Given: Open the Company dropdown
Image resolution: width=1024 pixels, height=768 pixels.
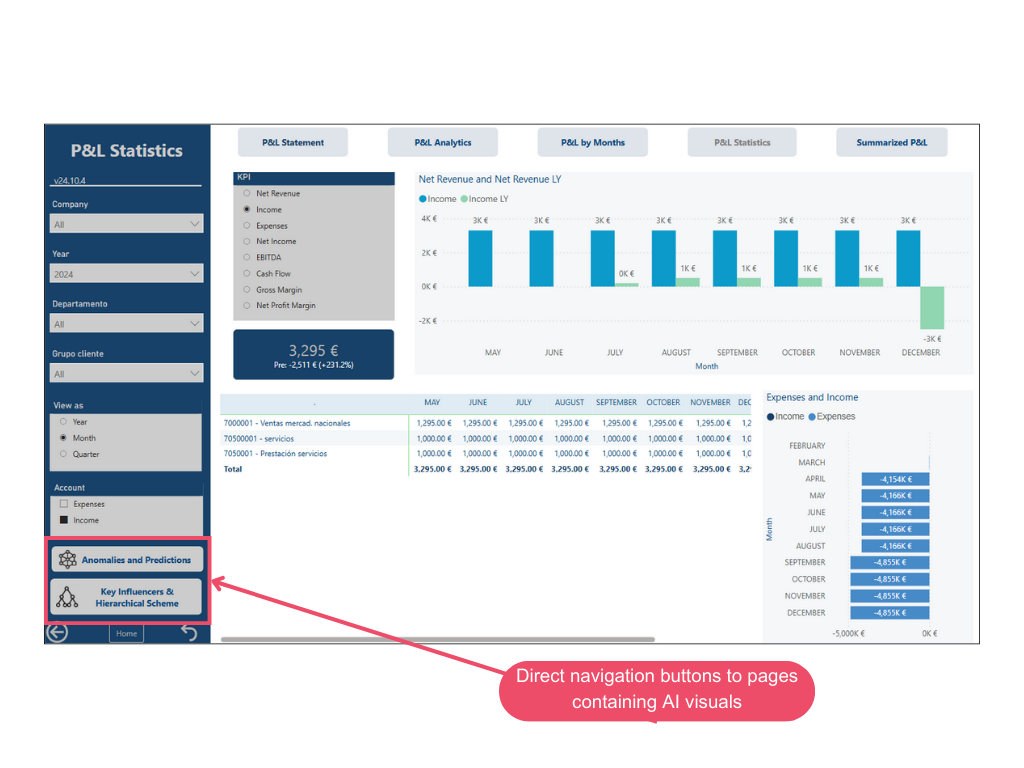Looking at the screenshot, I should 127,224.
